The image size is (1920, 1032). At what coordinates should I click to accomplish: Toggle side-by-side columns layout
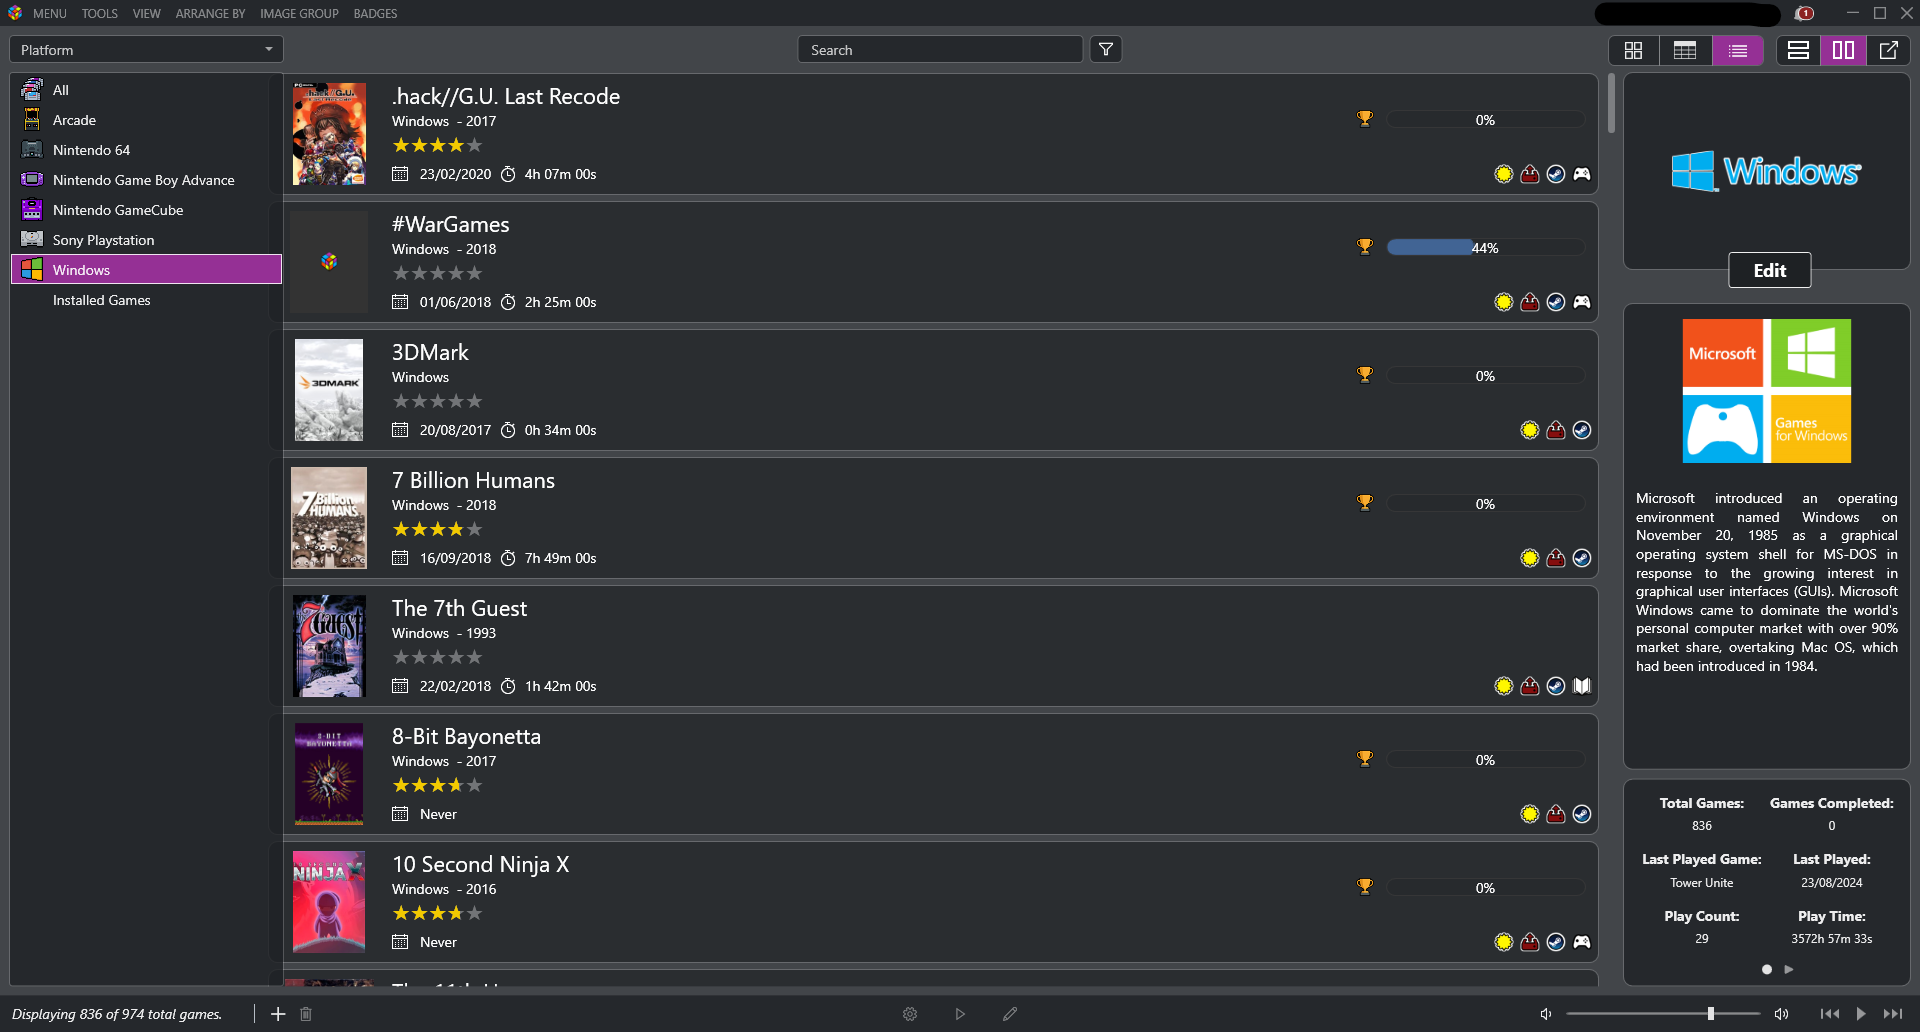pos(1843,50)
